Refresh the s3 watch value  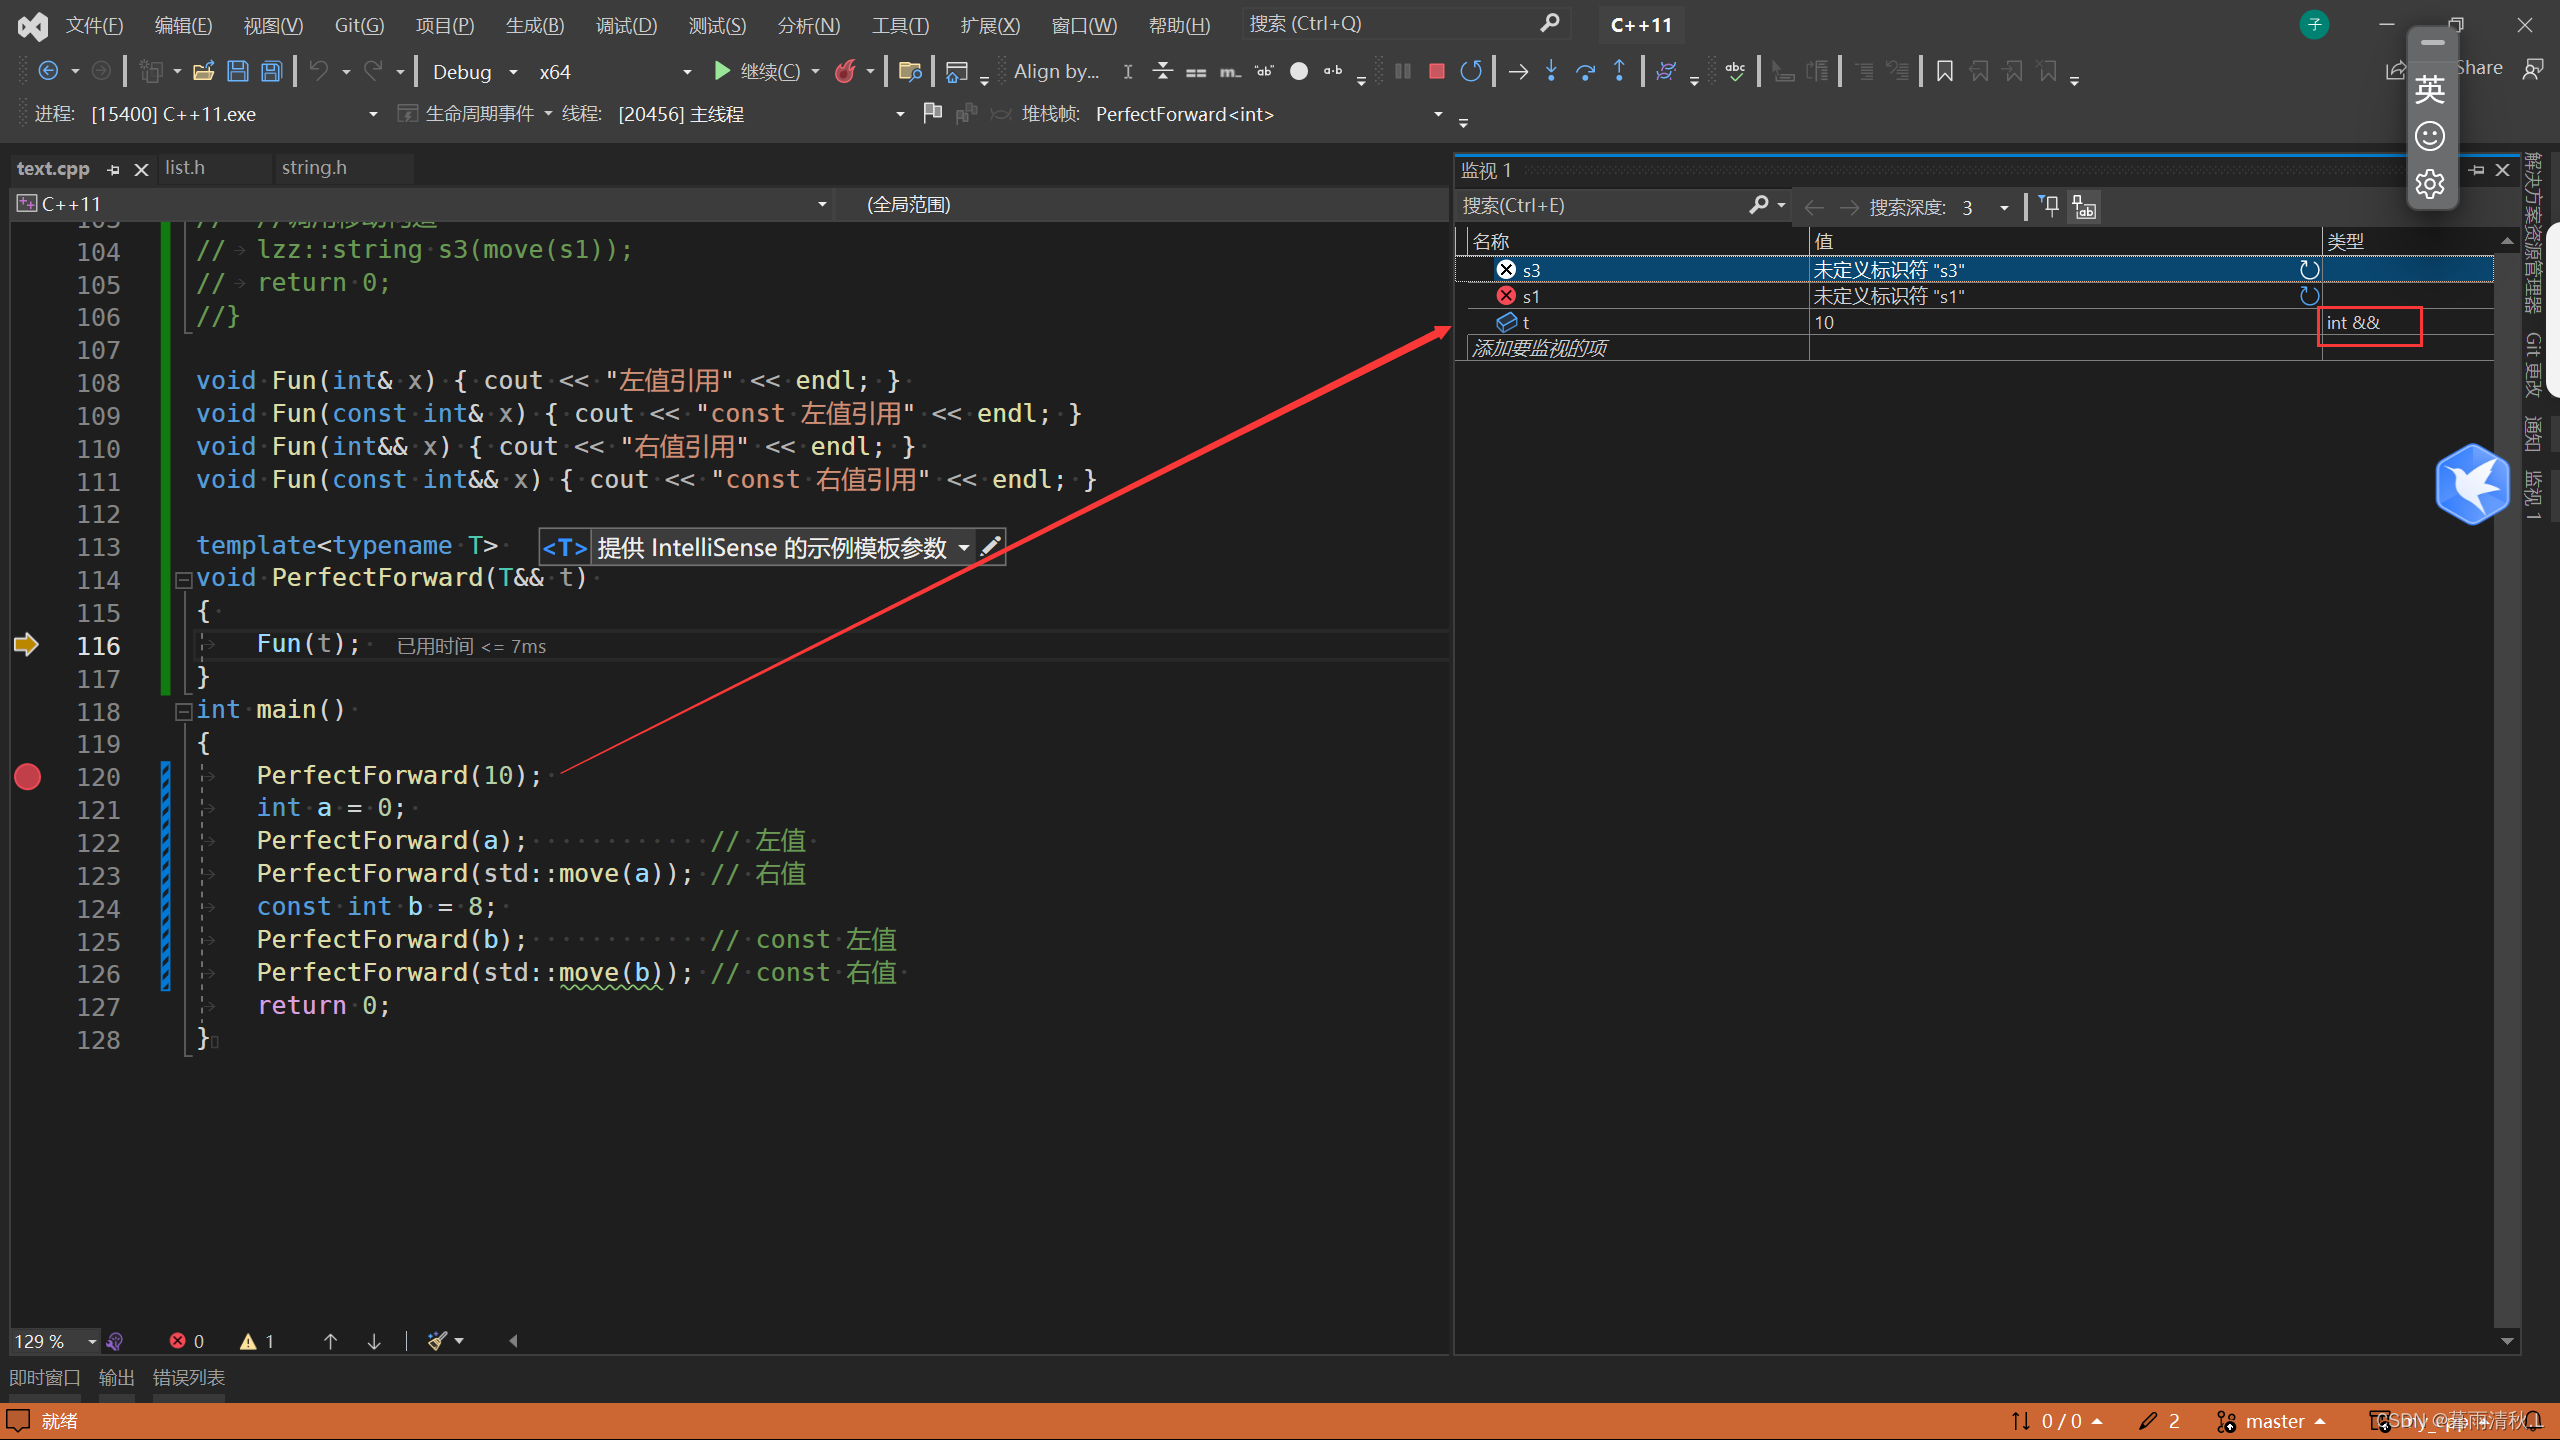(x=2308, y=270)
